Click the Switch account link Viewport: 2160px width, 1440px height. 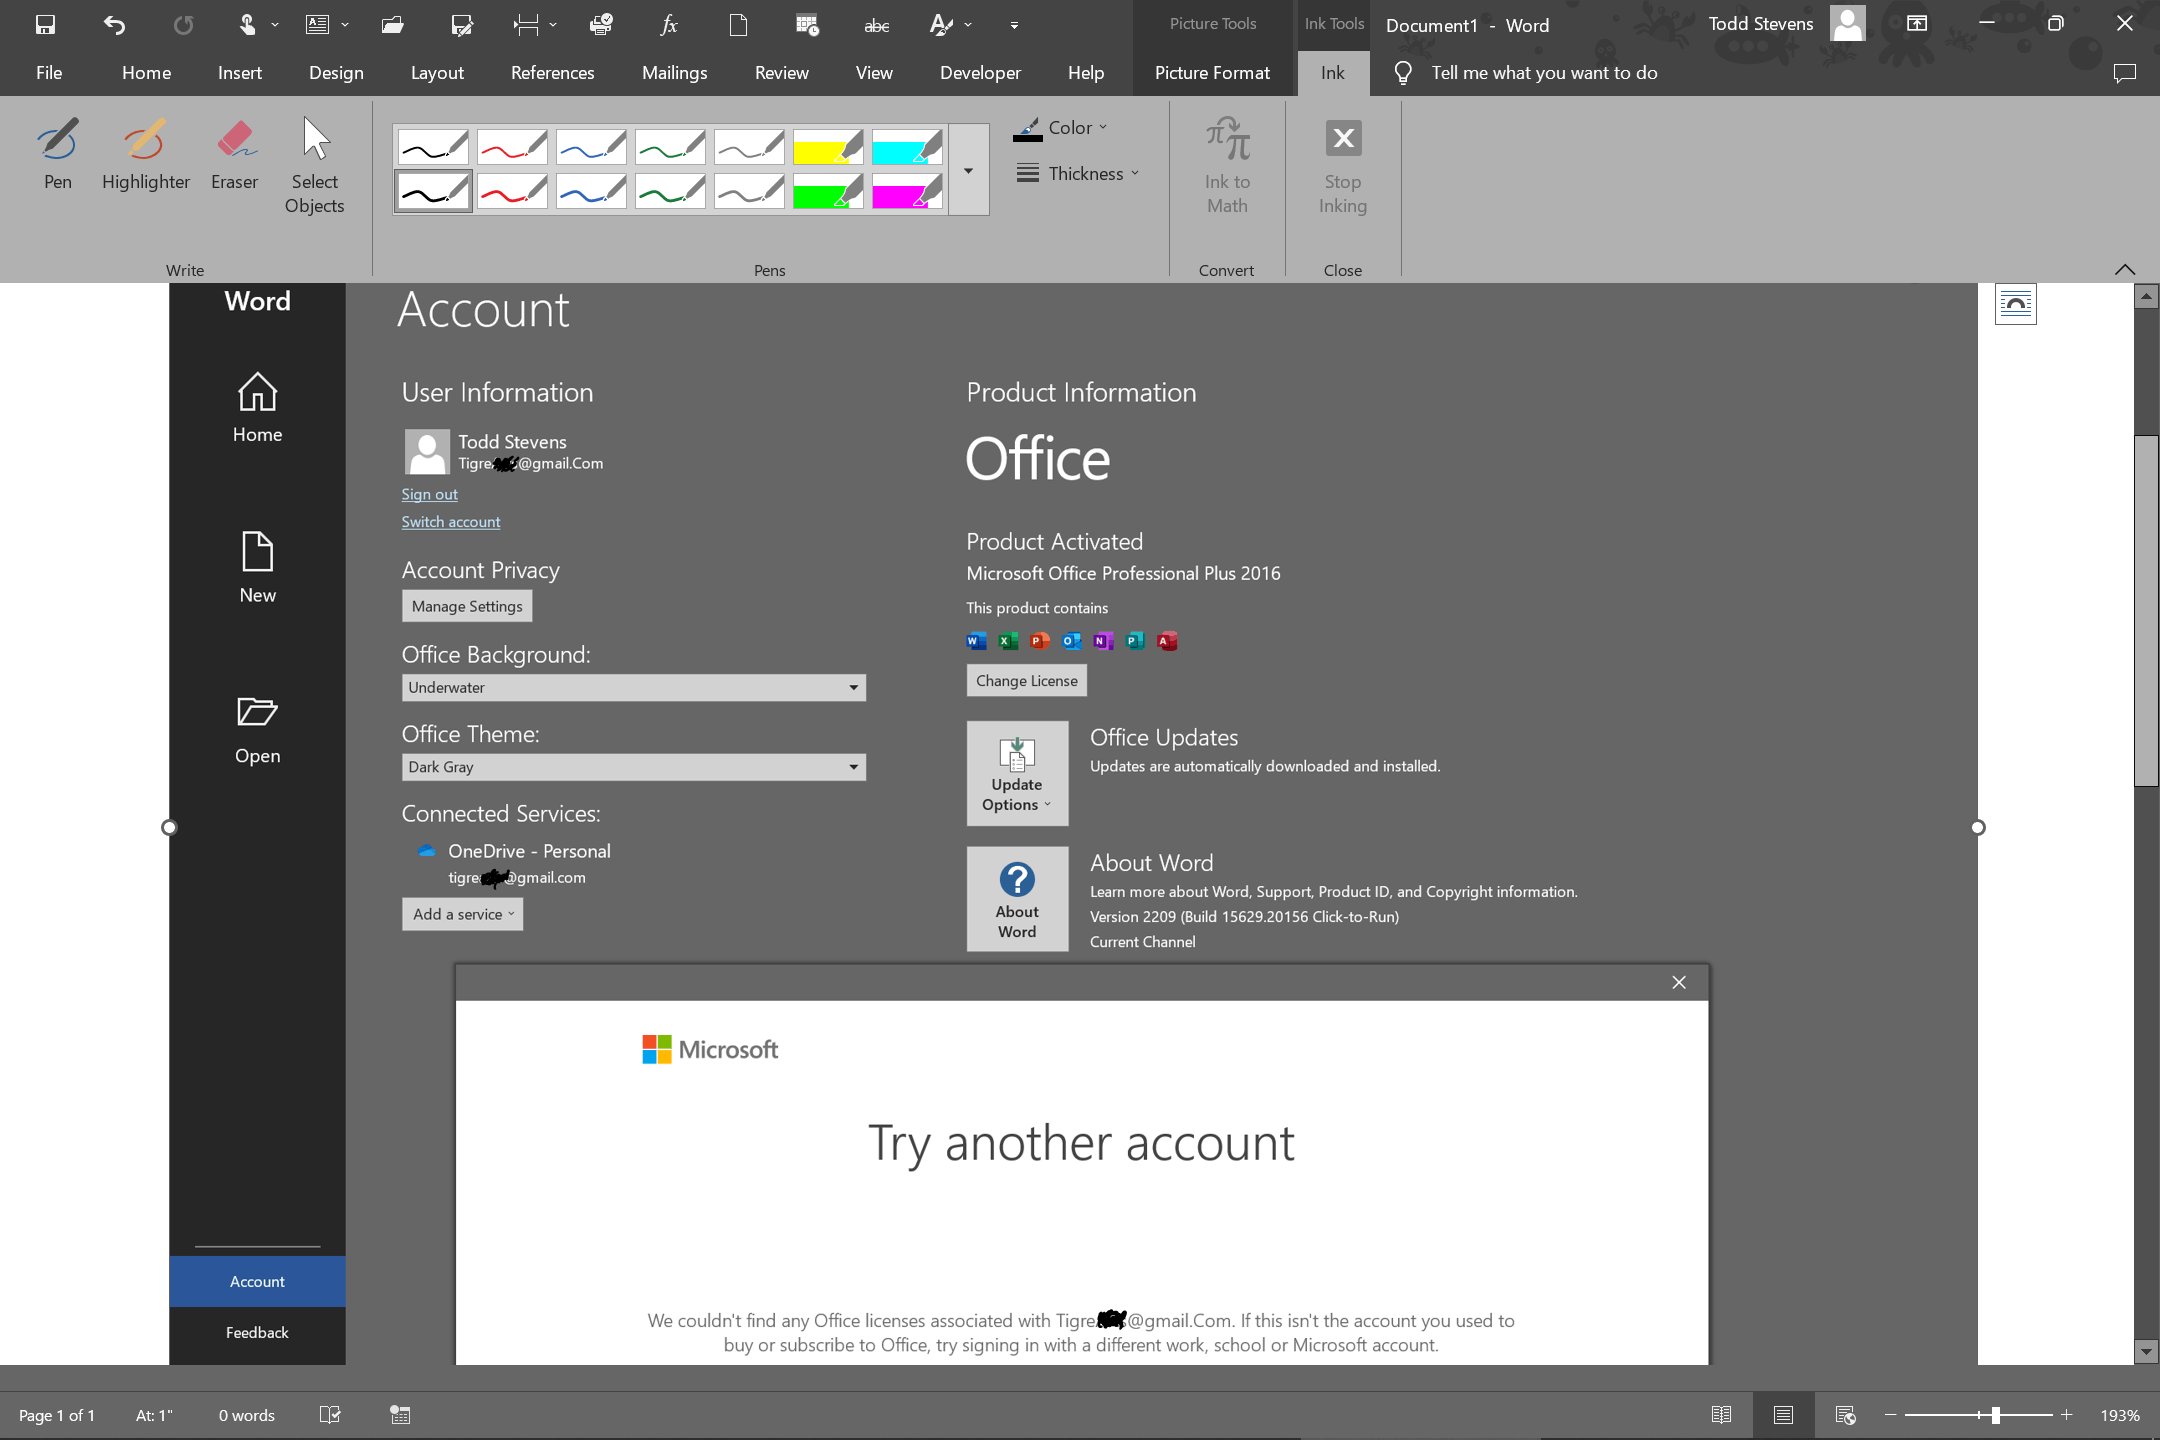452,521
